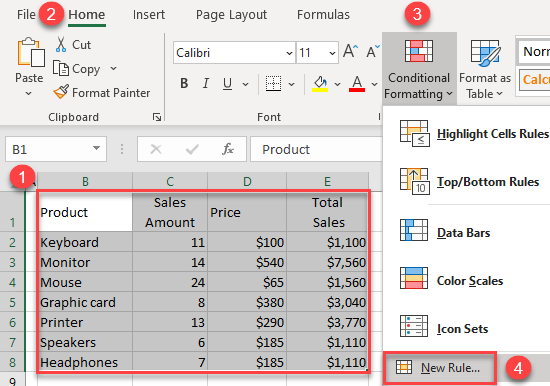Click the Insert Function fx icon
This screenshot has width=550, height=386.
[x=228, y=149]
